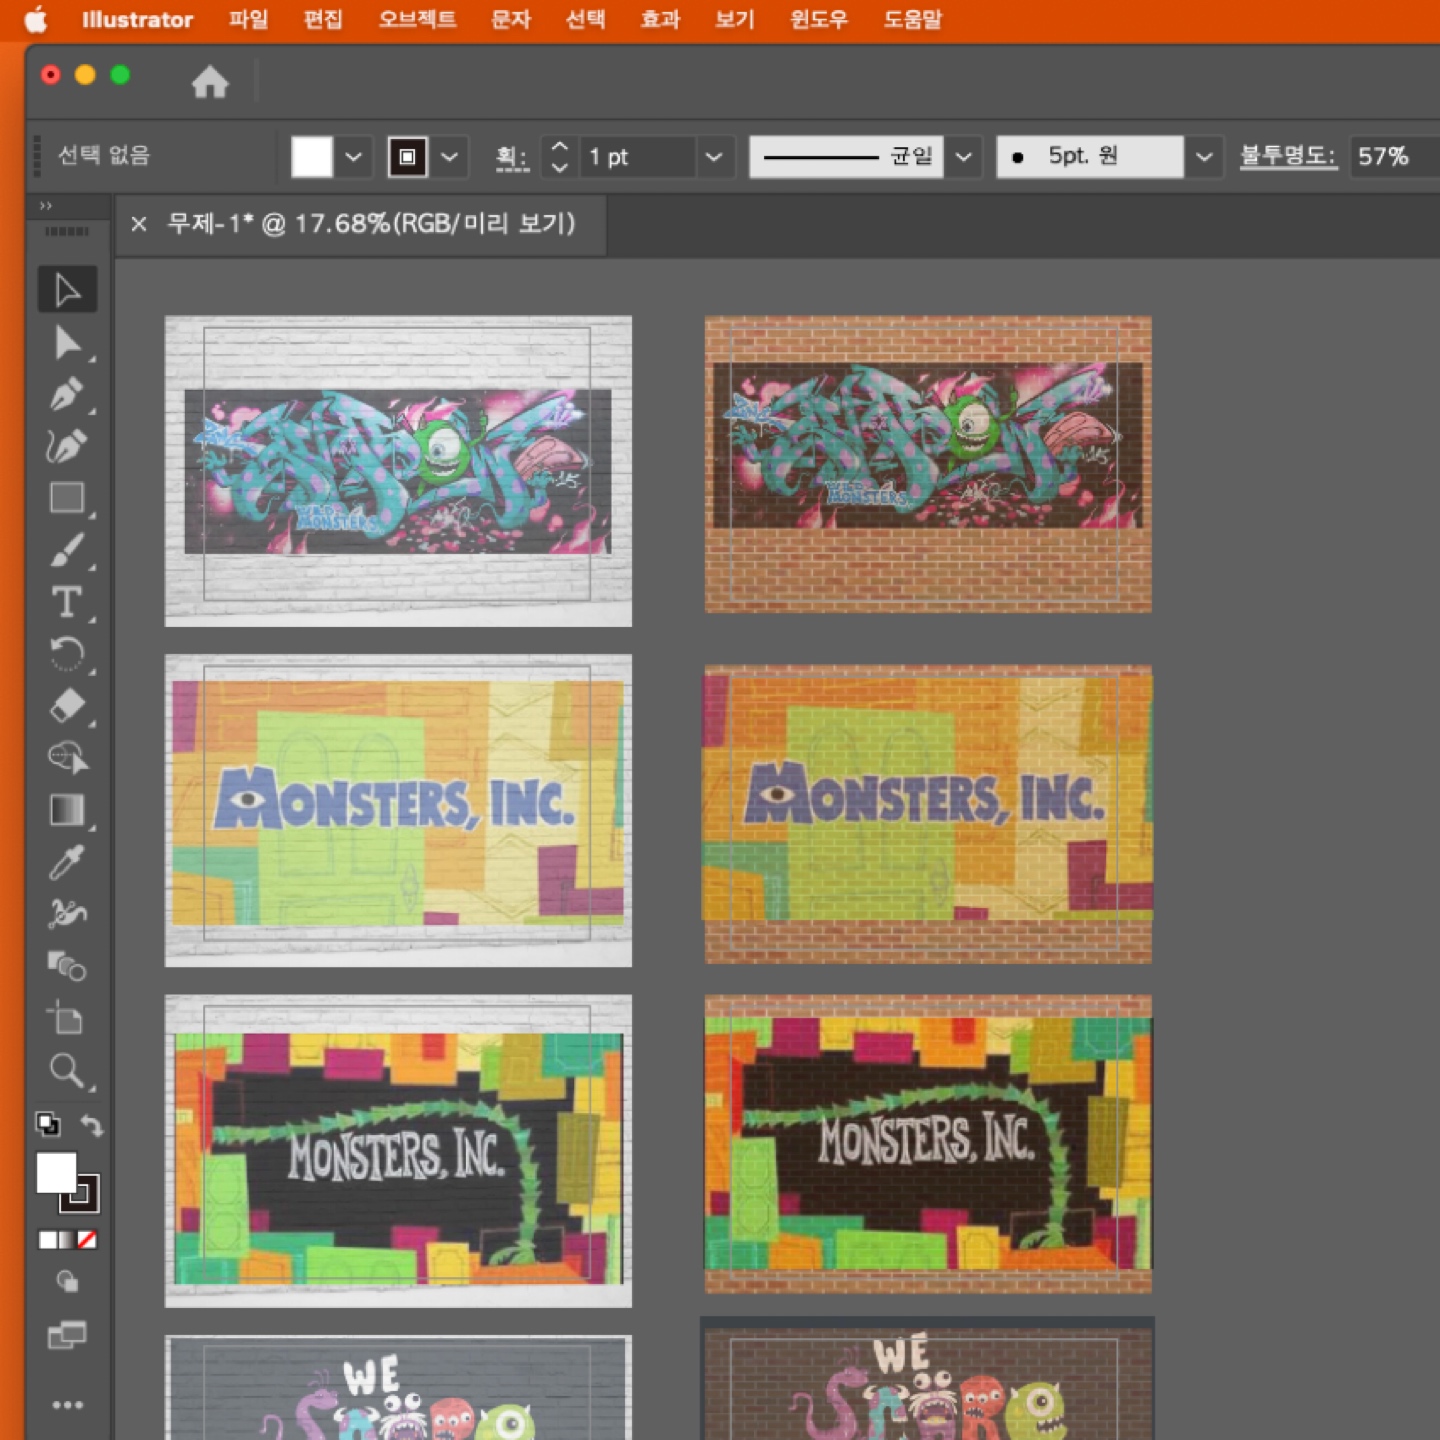Select the Puppet Warp tool
Screen dimensions: 1440x1440
click(x=67, y=914)
